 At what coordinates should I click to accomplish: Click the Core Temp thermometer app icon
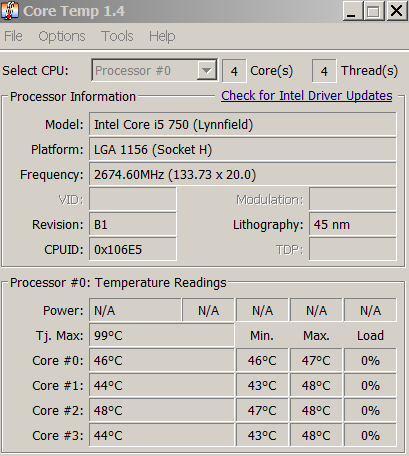[10, 11]
